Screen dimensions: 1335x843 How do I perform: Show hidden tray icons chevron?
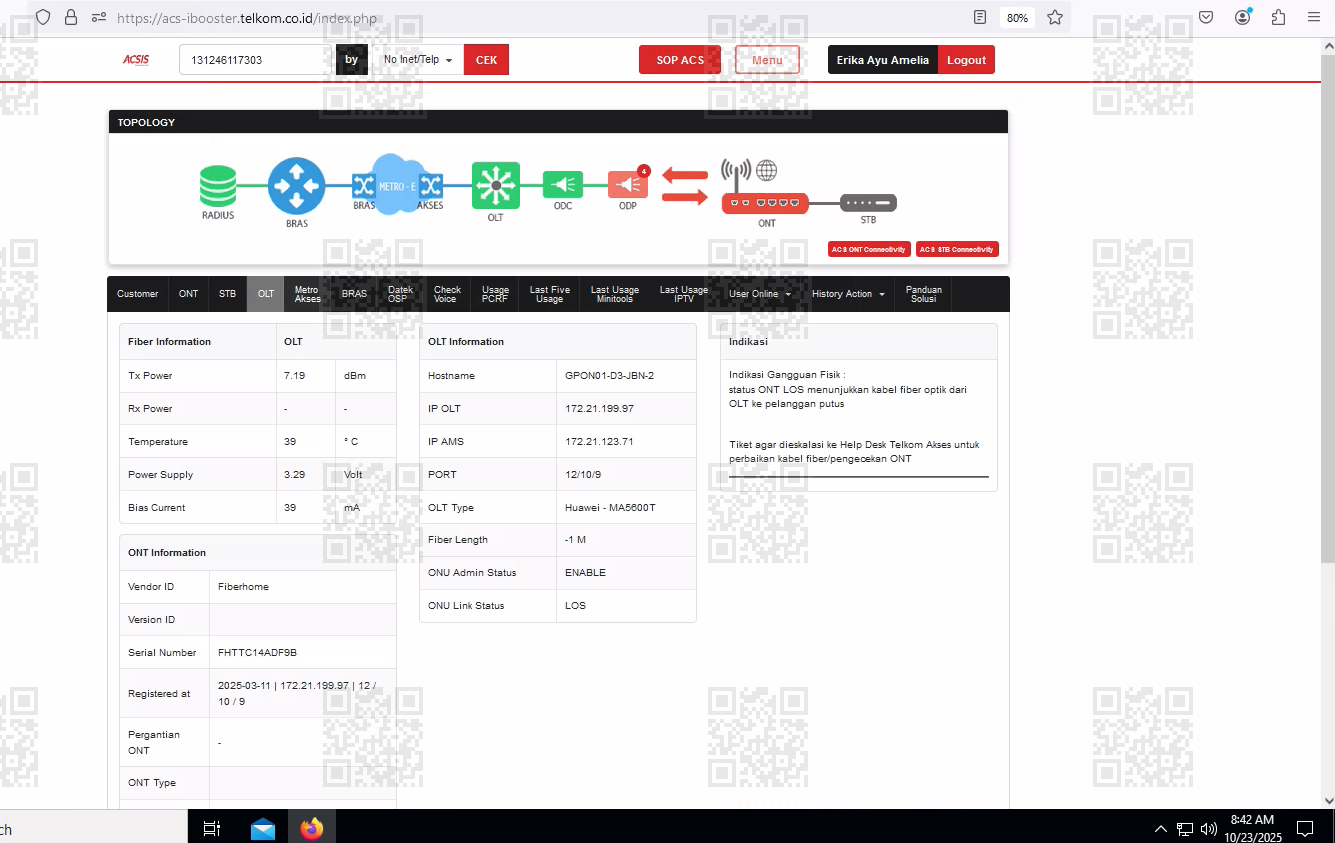pos(1160,828)
